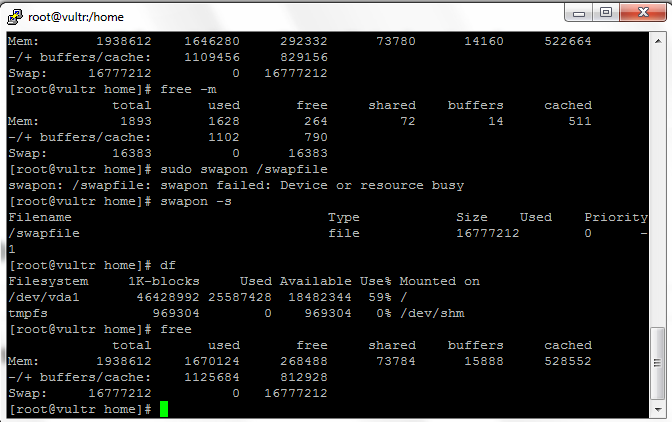Image resolution: width=672 pixels, height=422 pixels.
Task: Click the '528552' cached value
Action: [x=568, y=362]
